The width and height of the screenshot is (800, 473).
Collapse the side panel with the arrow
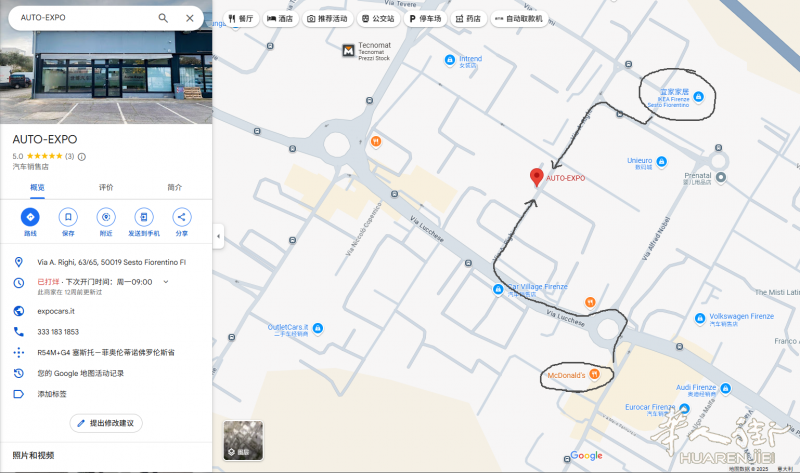(x=218, y=236)
